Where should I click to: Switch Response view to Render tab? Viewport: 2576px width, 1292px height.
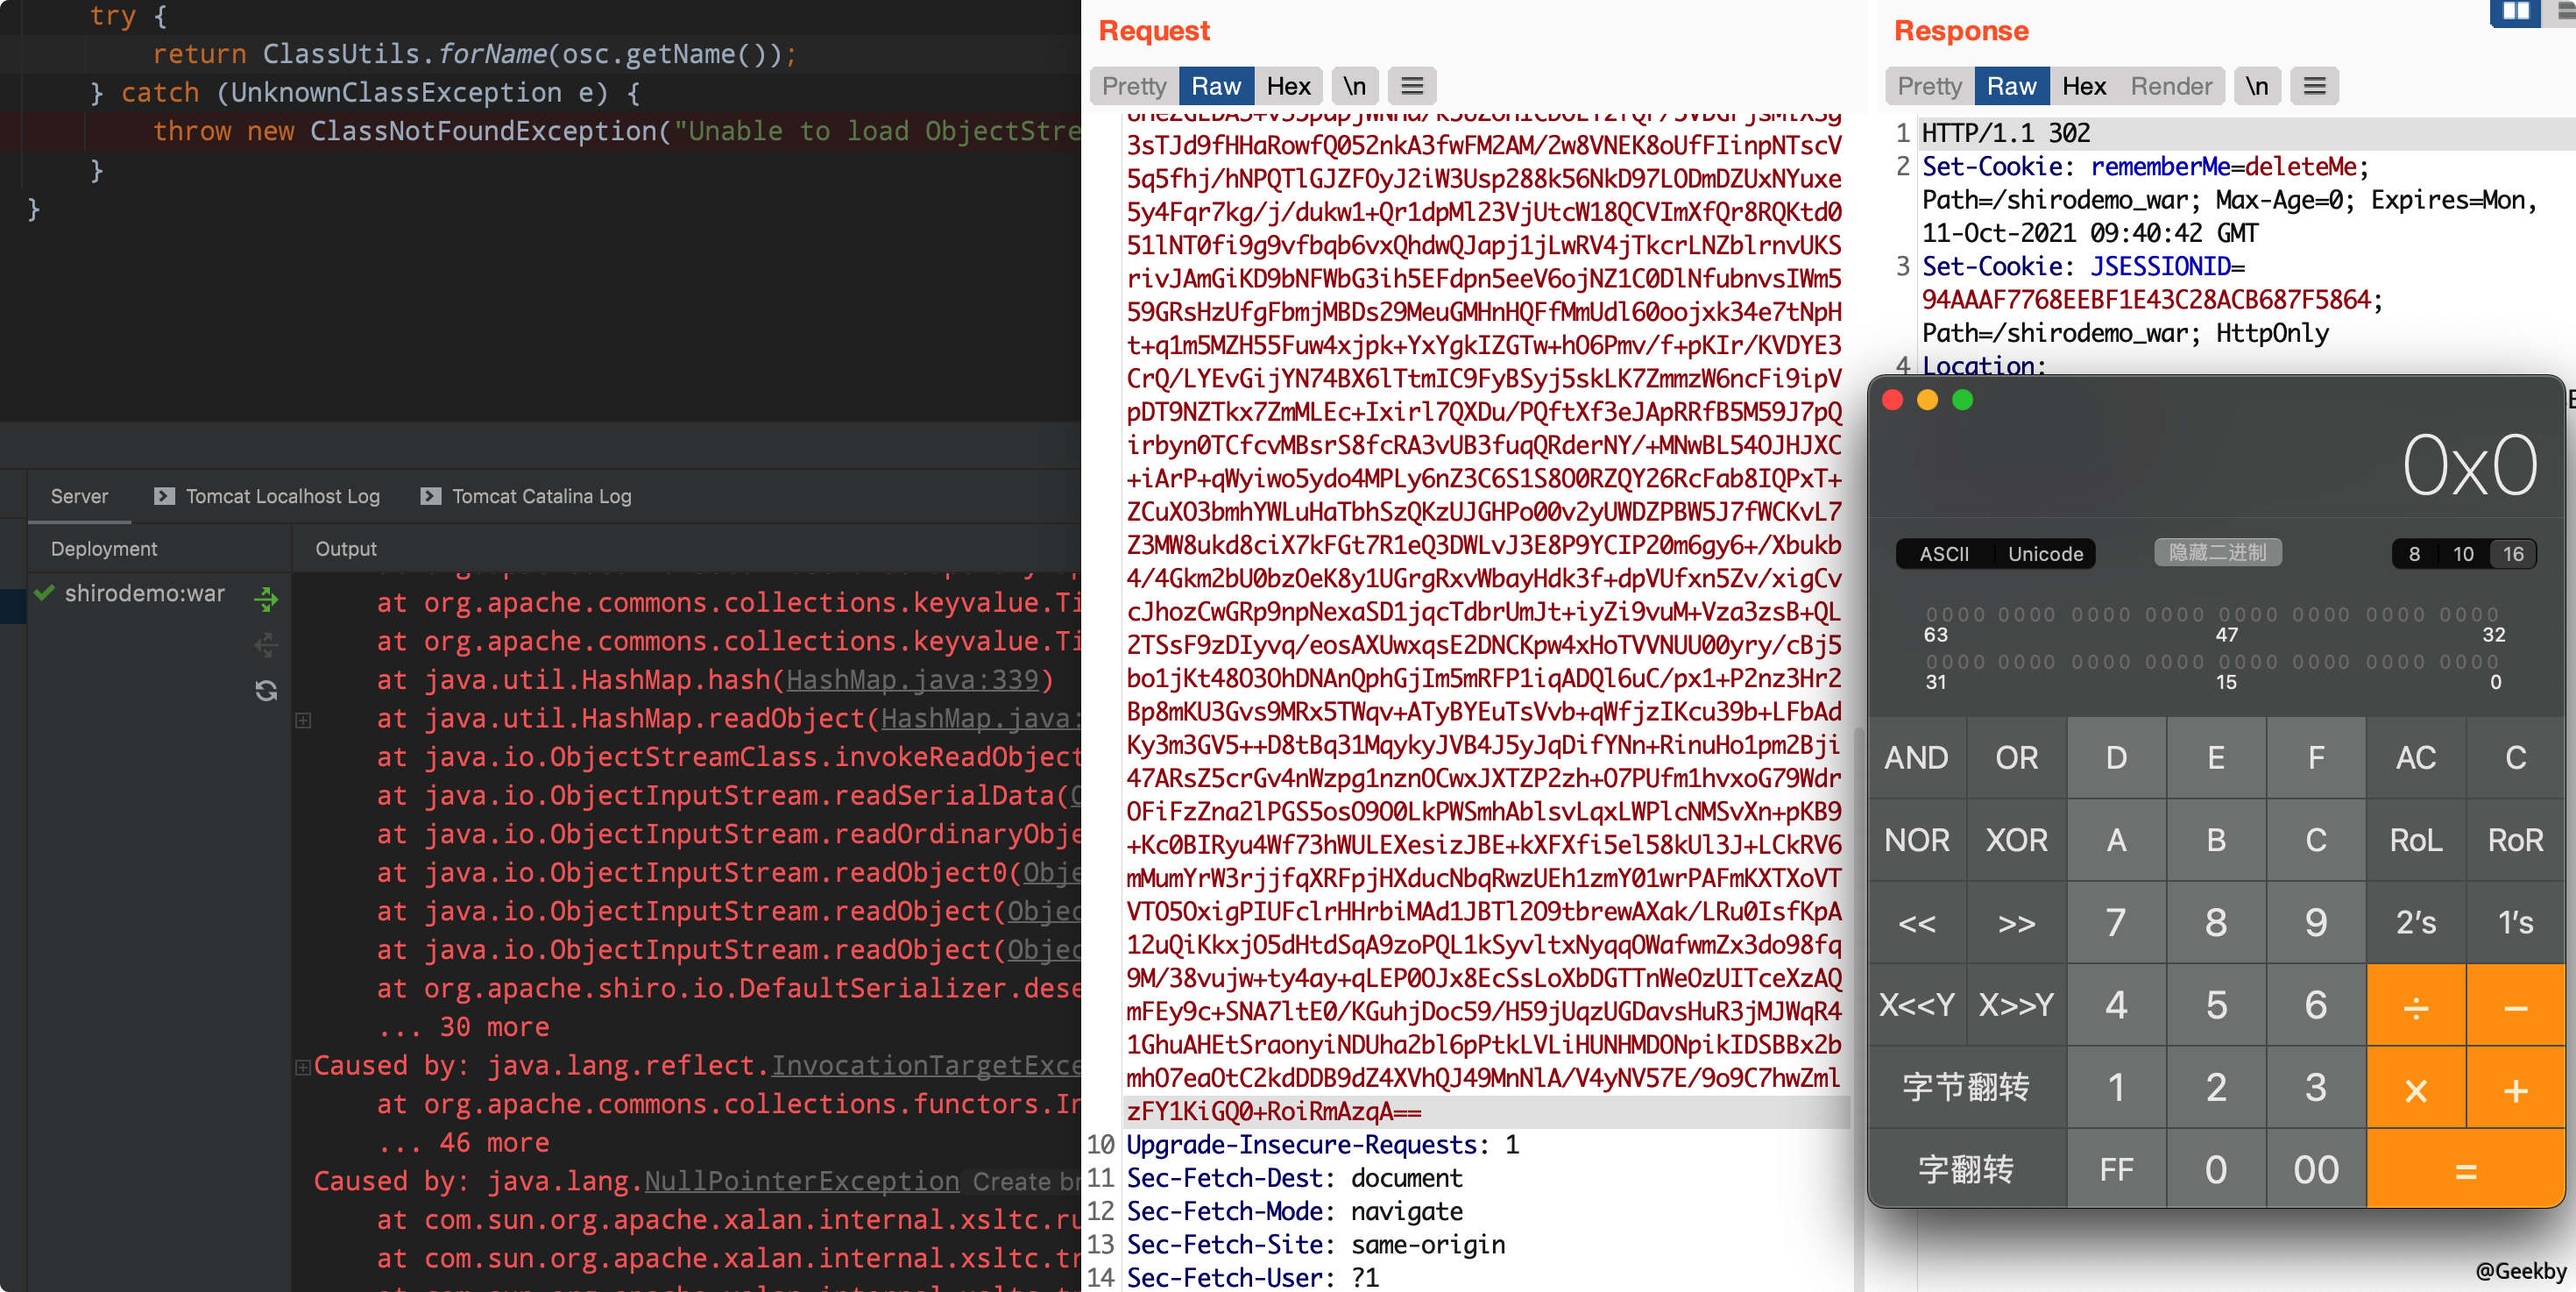(2170, 86)
